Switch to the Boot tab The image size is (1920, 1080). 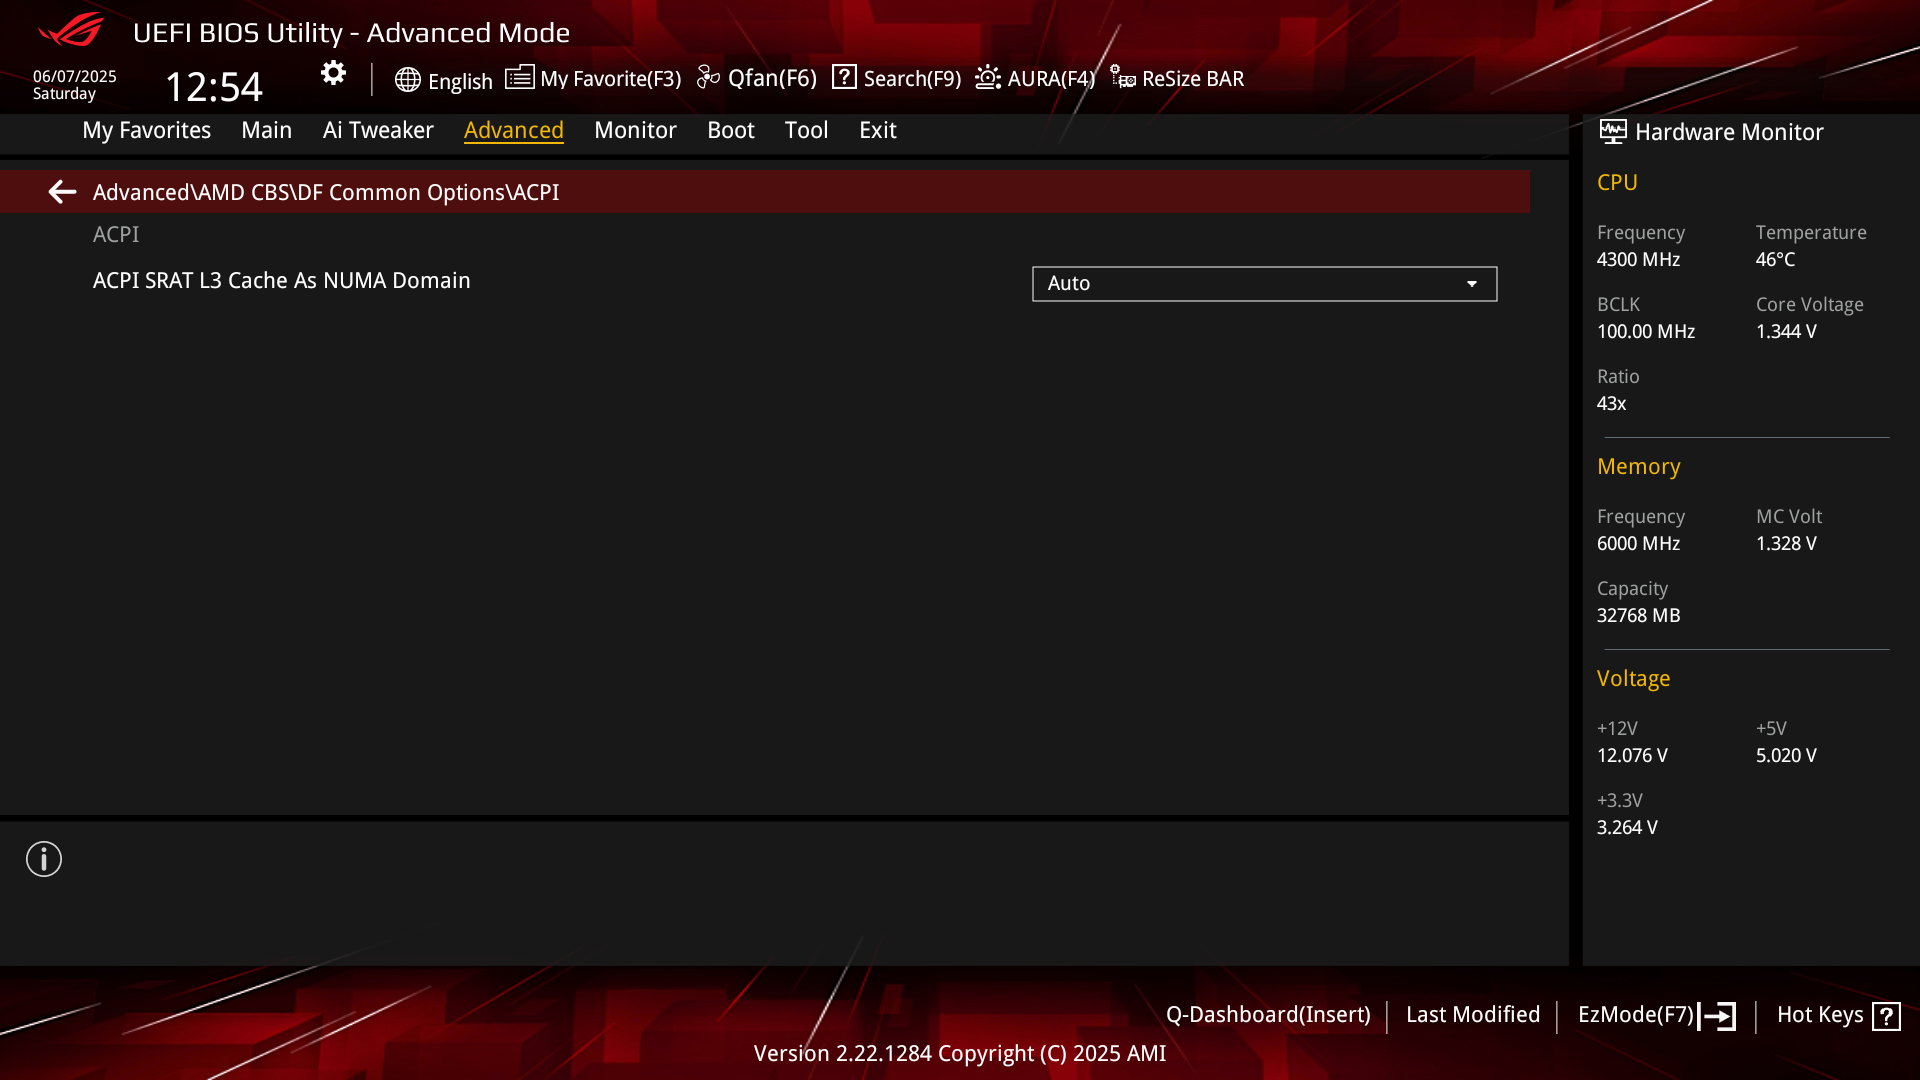click(x=731, y=130)
